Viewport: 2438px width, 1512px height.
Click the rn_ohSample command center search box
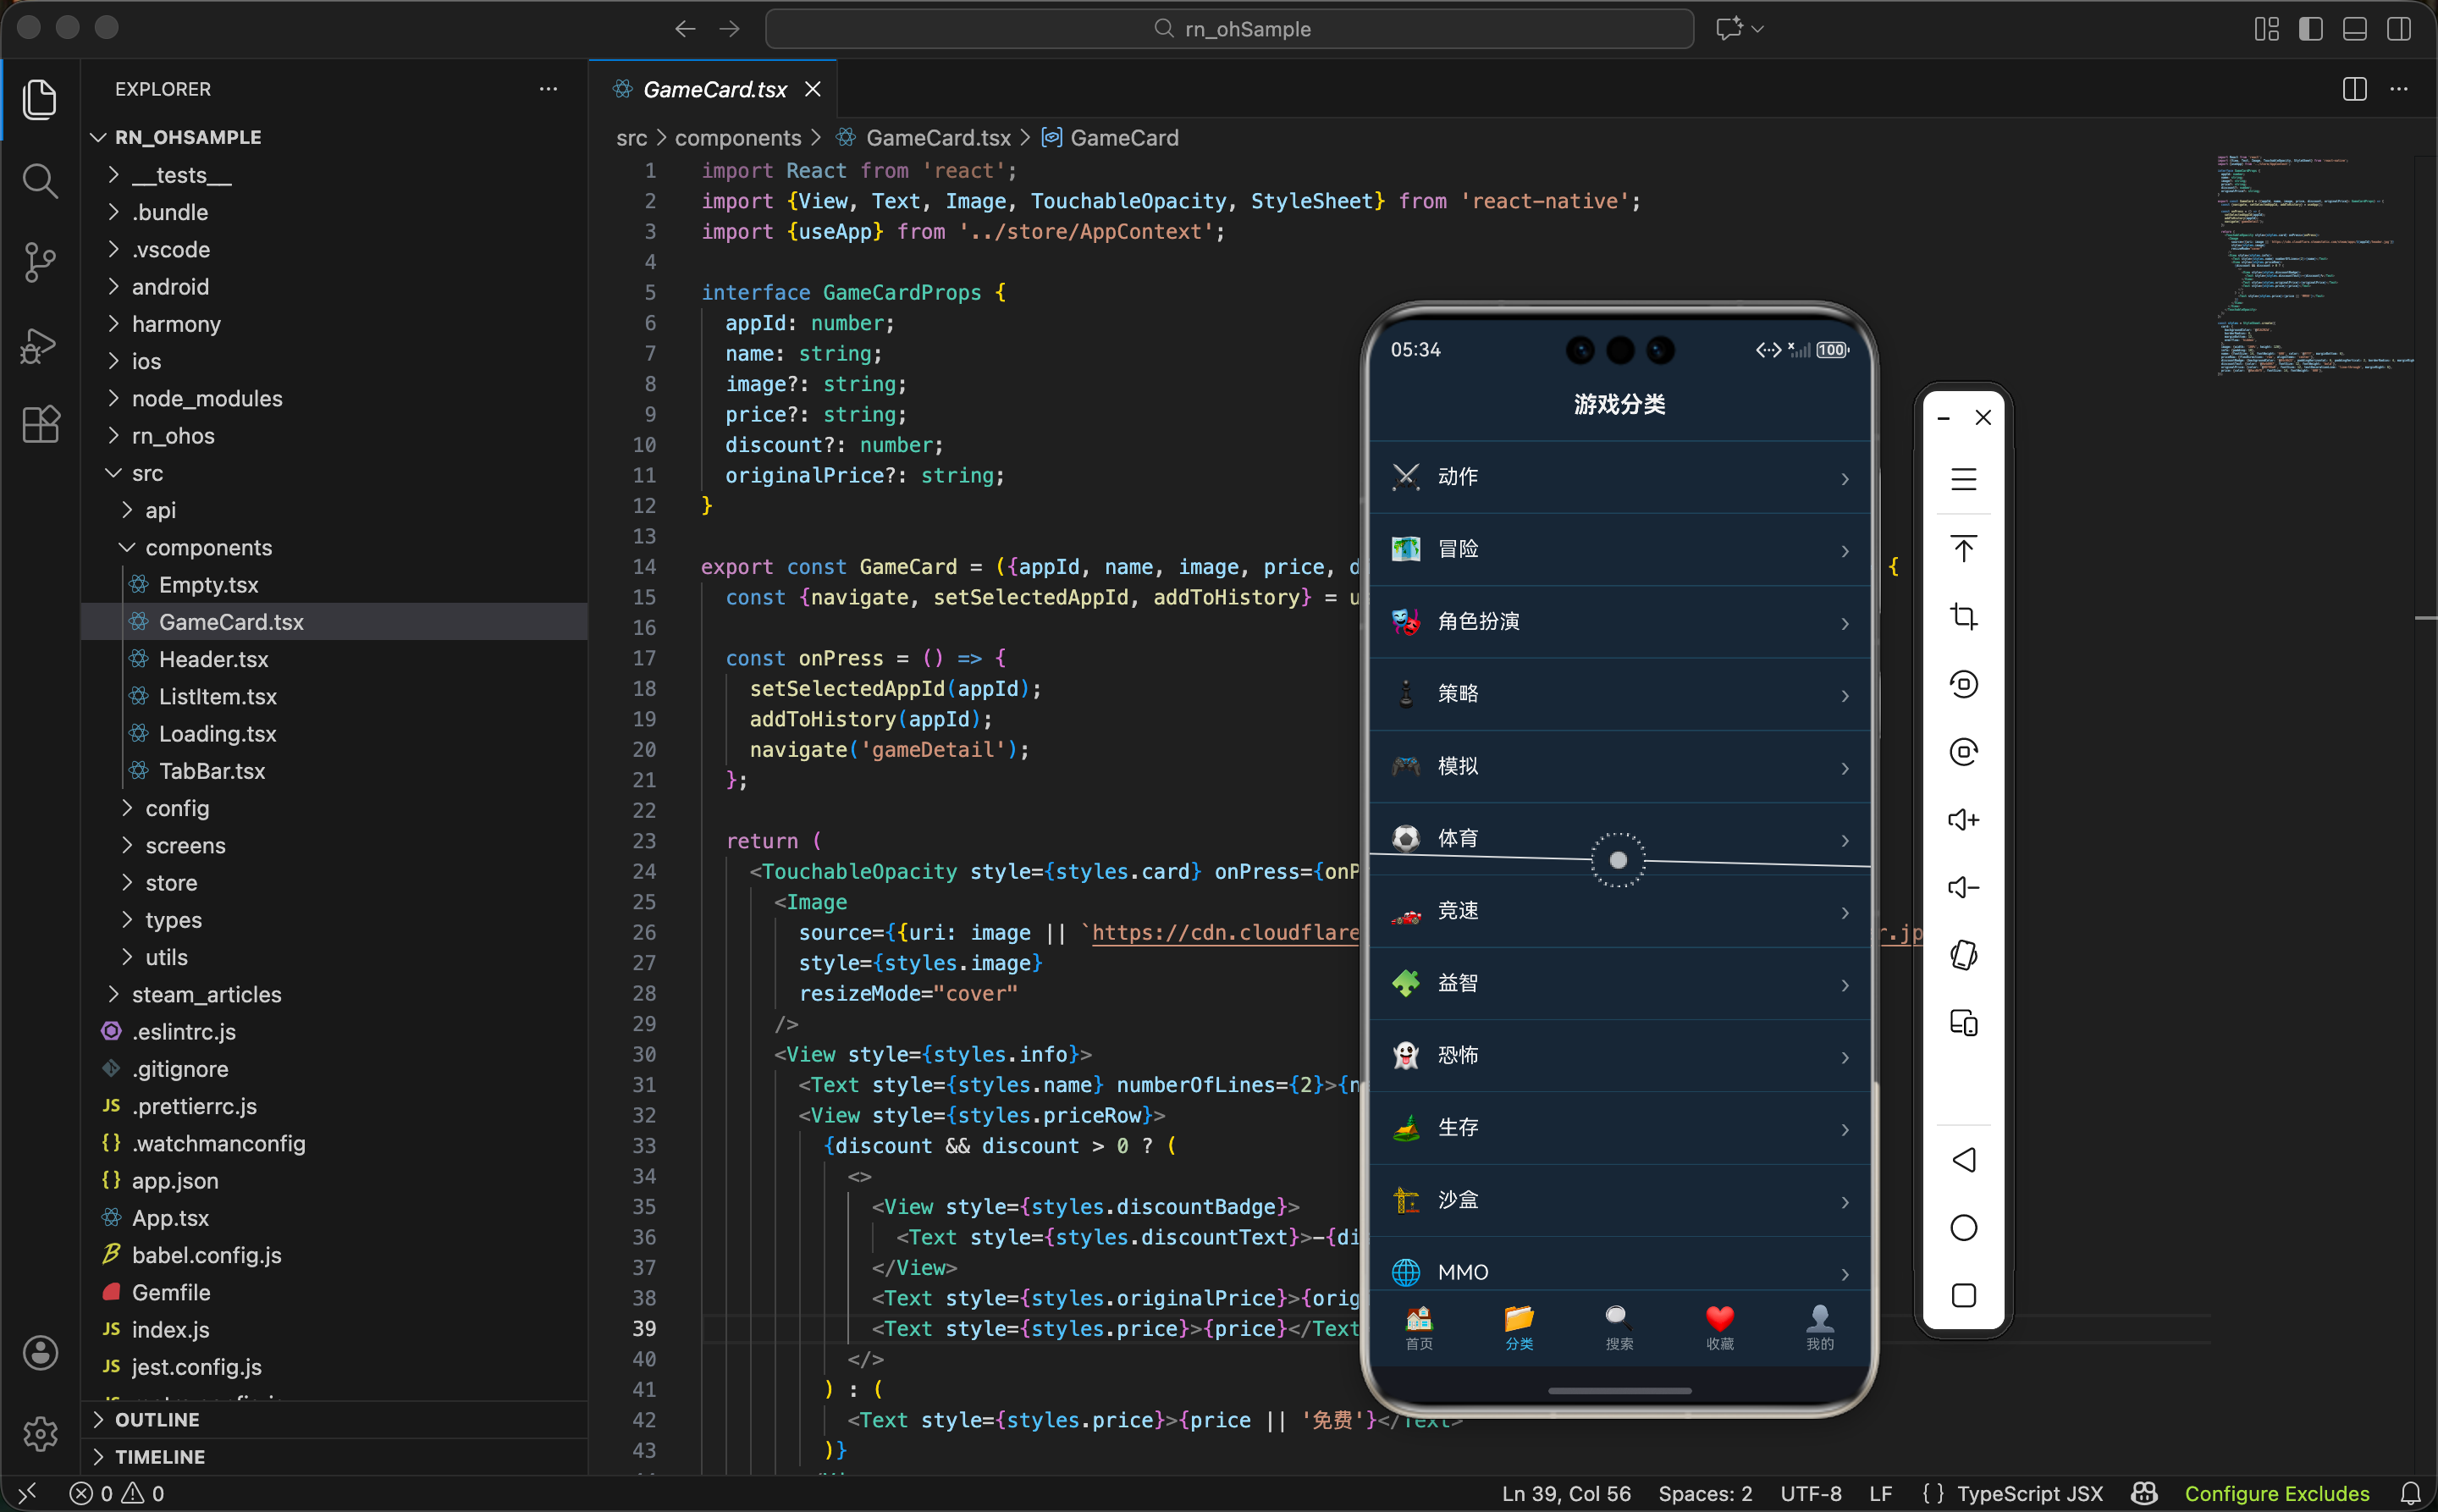[1229, 29]
